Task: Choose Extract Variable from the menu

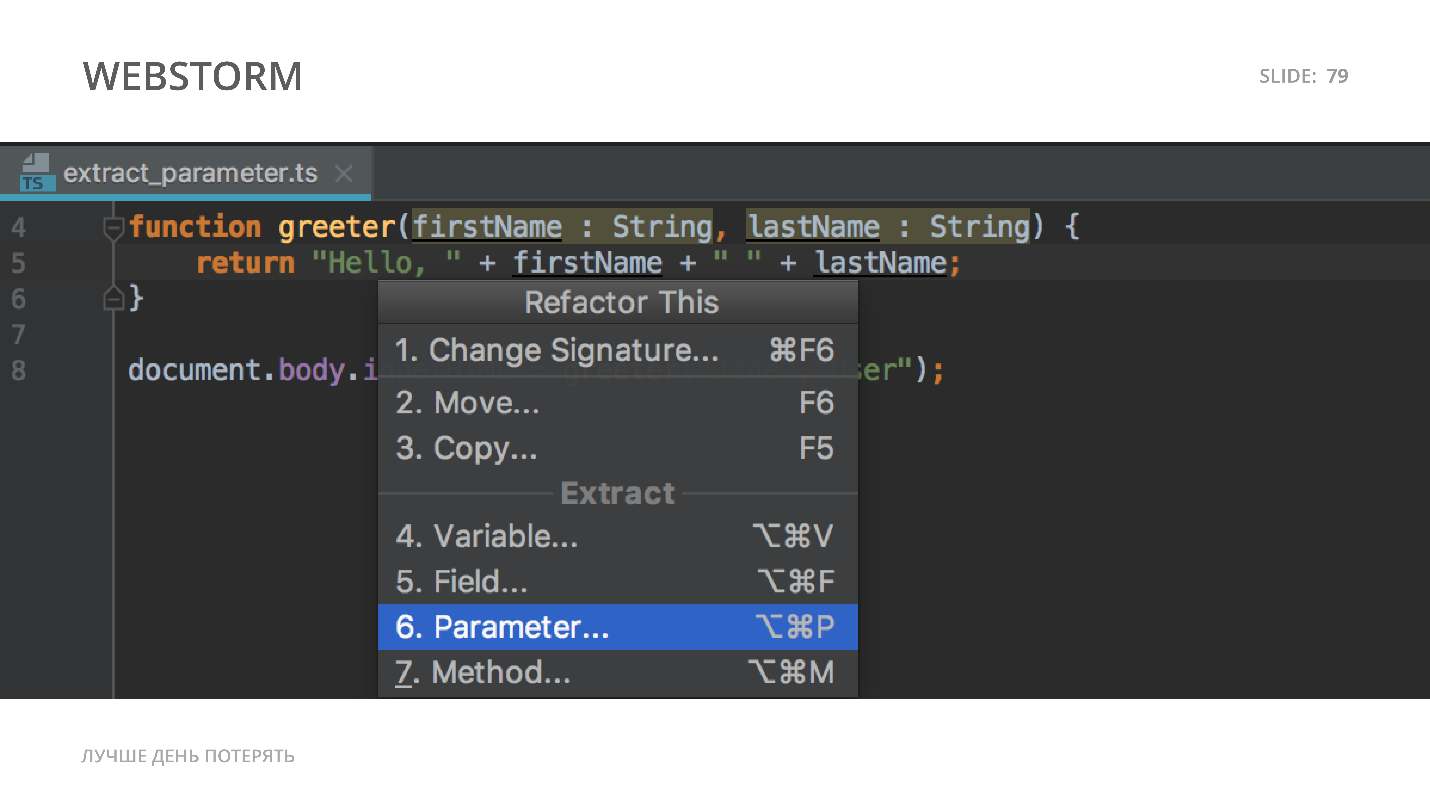Action: [x=487, y=537]
